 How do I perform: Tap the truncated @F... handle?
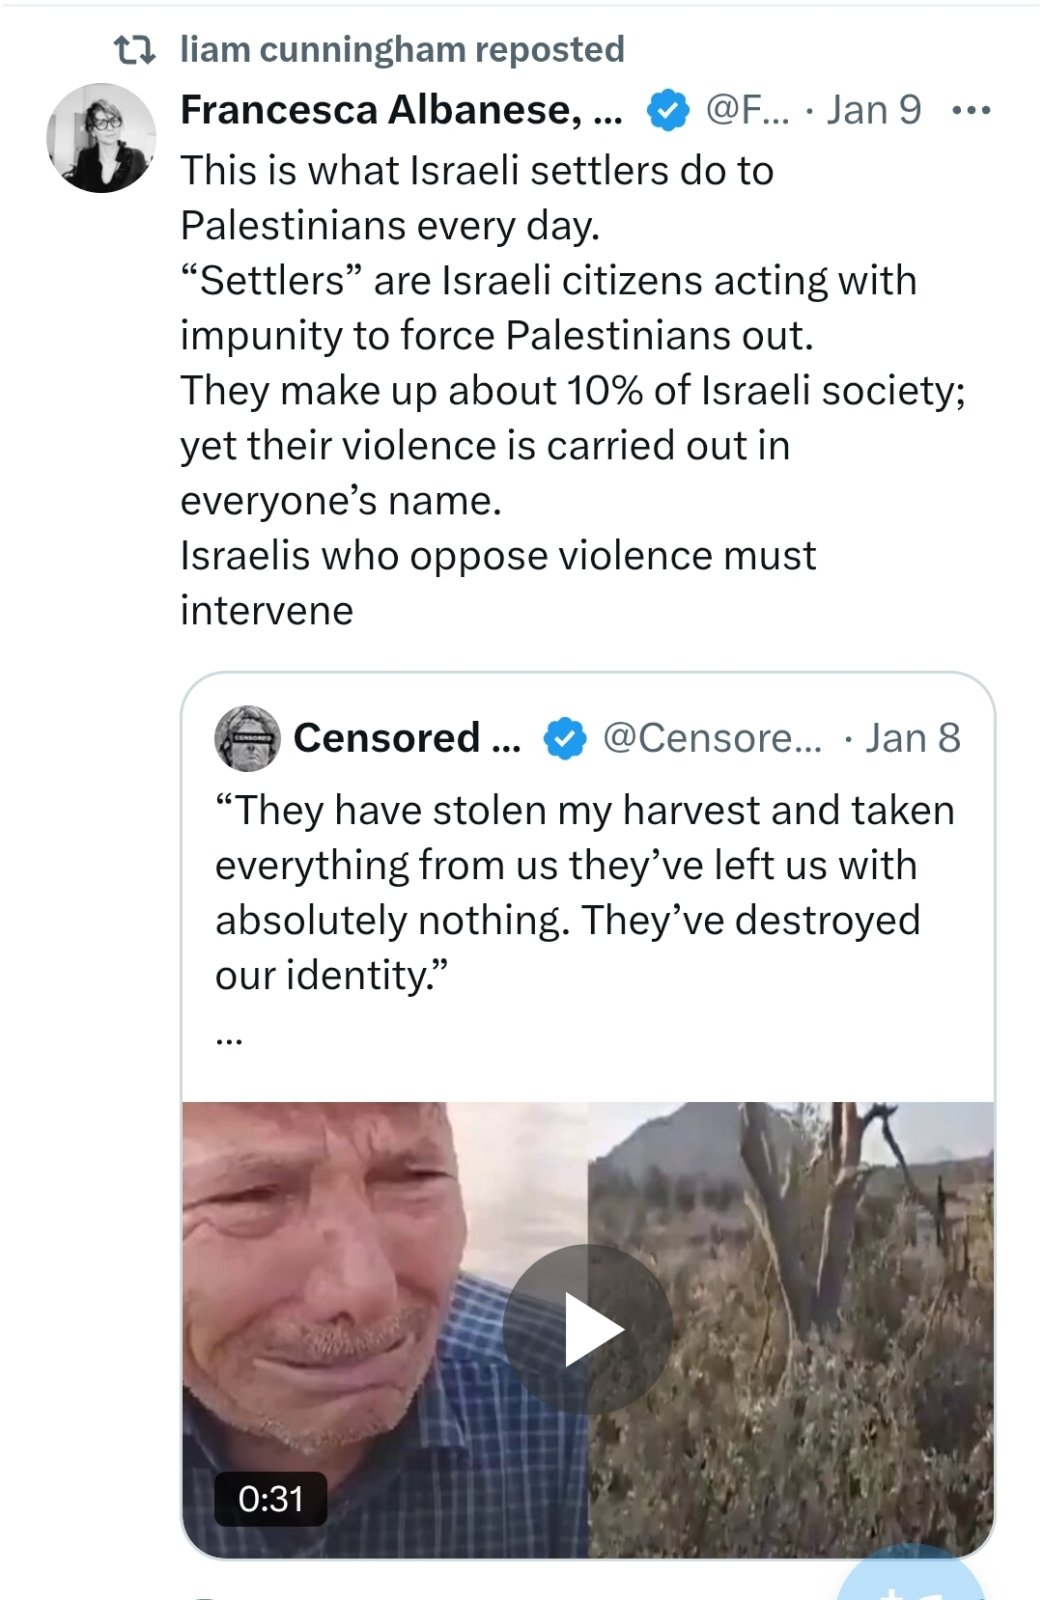[x=747, y=110]
